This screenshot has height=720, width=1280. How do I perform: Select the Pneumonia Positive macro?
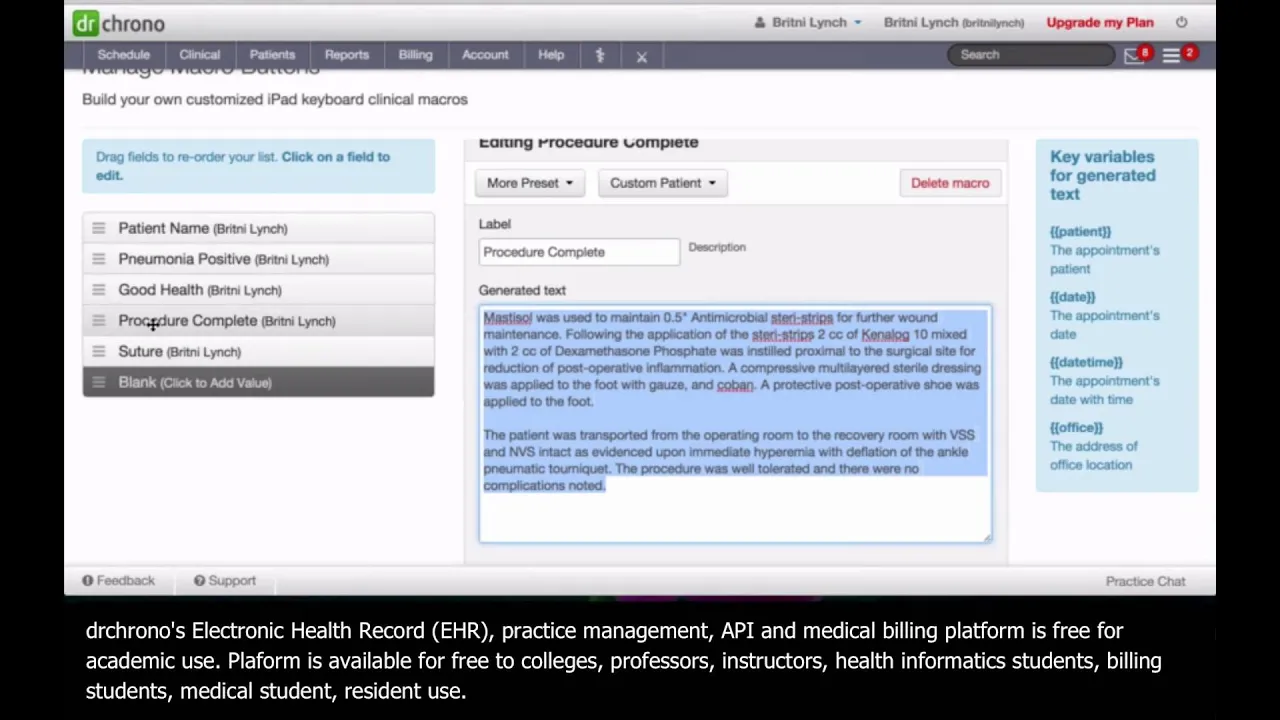pyautogui.click(x=258, y=259)
